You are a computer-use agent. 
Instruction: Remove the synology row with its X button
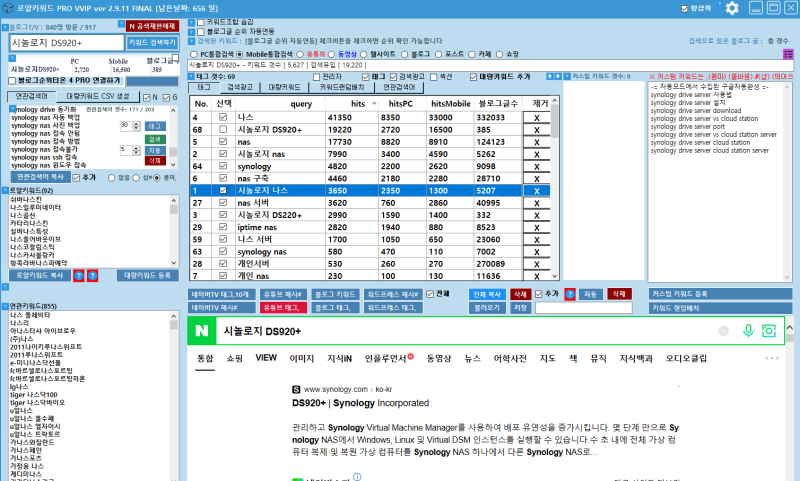(x=537, y=167)
